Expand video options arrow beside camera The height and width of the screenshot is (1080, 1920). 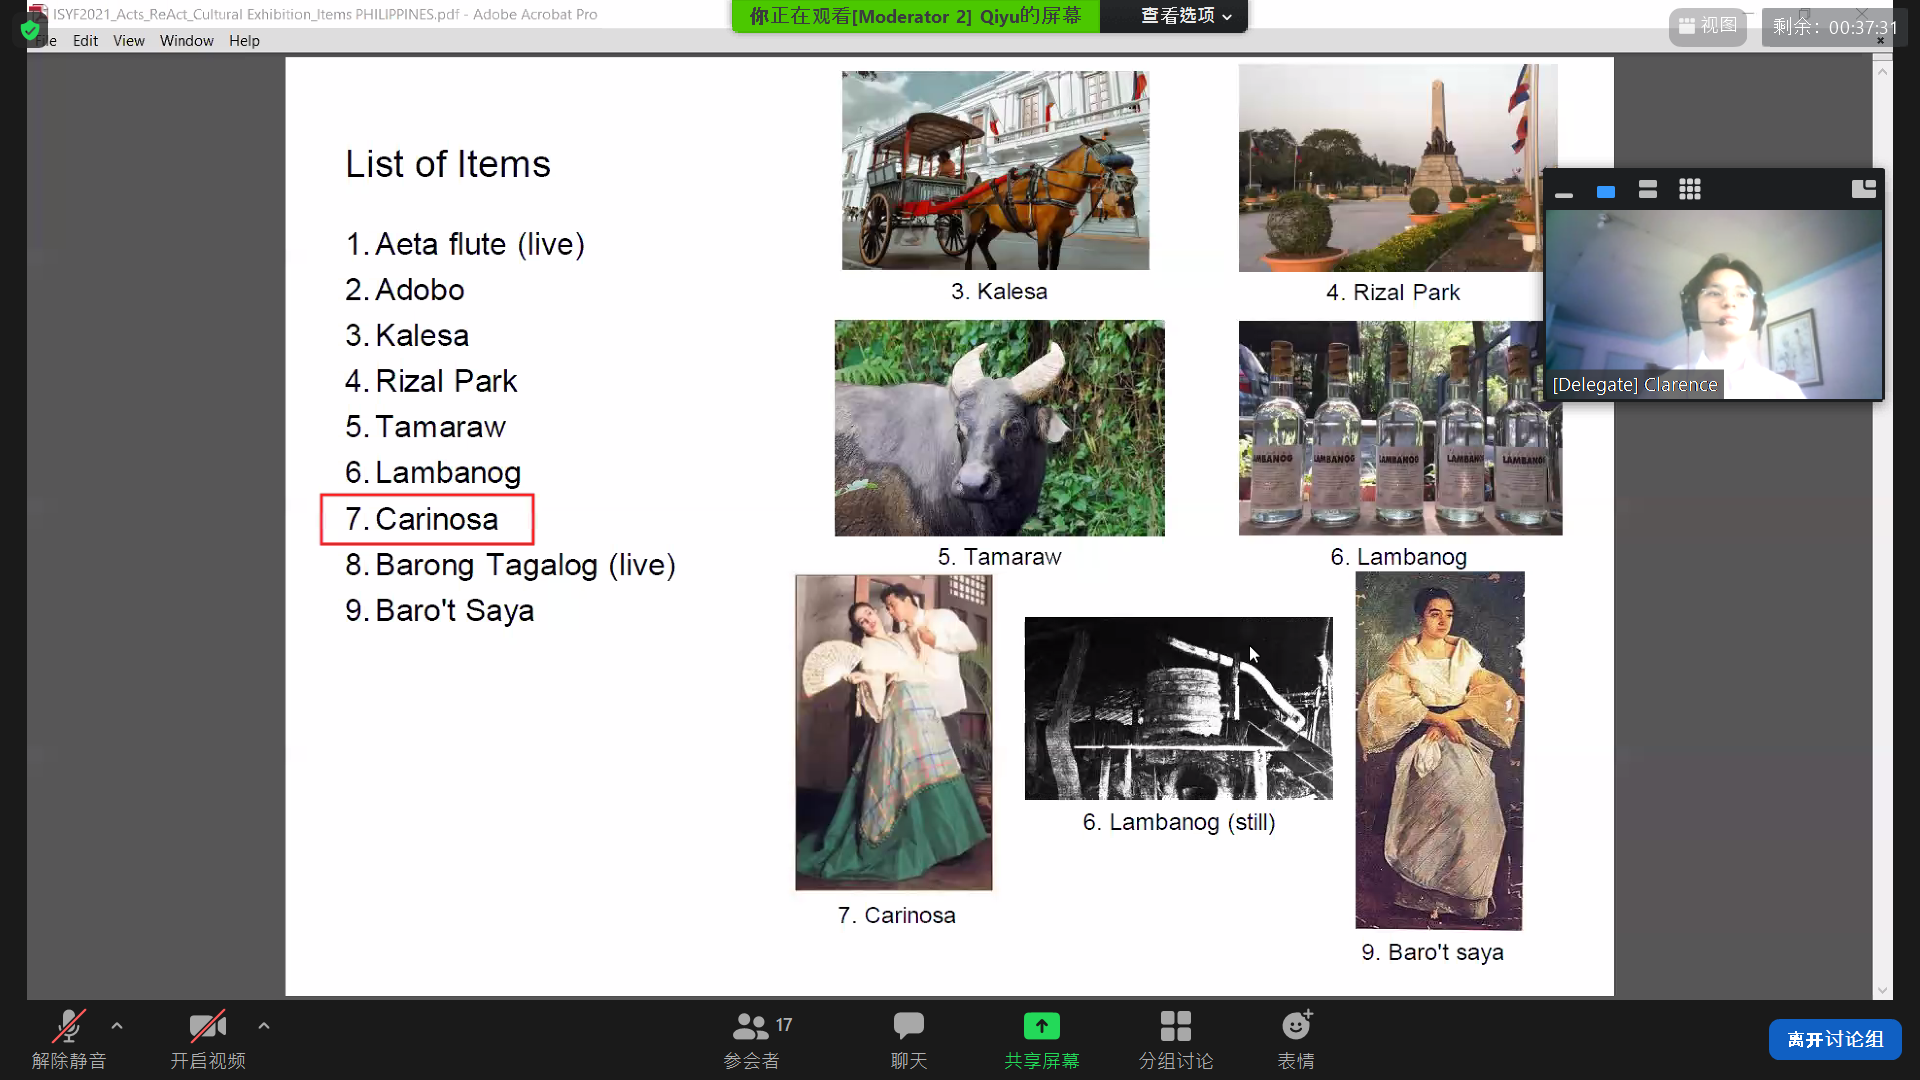[x=264, y=1026]
